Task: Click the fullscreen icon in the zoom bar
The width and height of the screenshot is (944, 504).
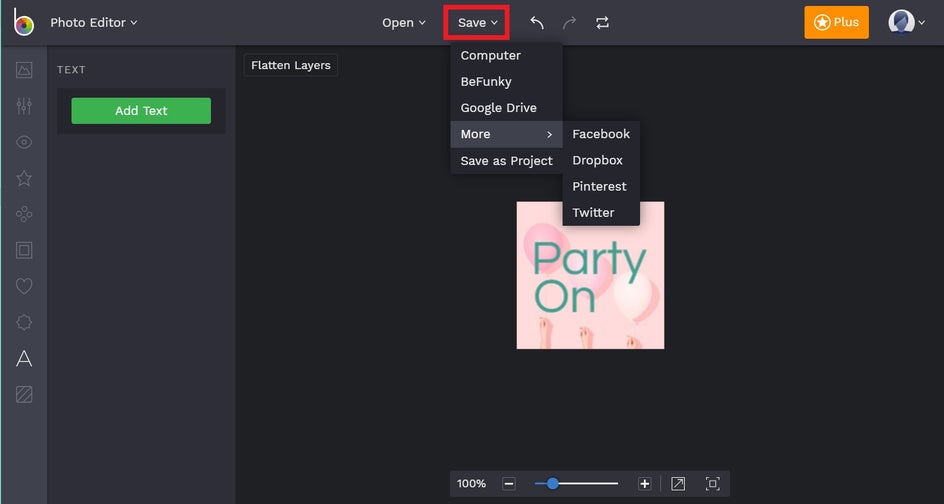Action: tap(713, 484)
